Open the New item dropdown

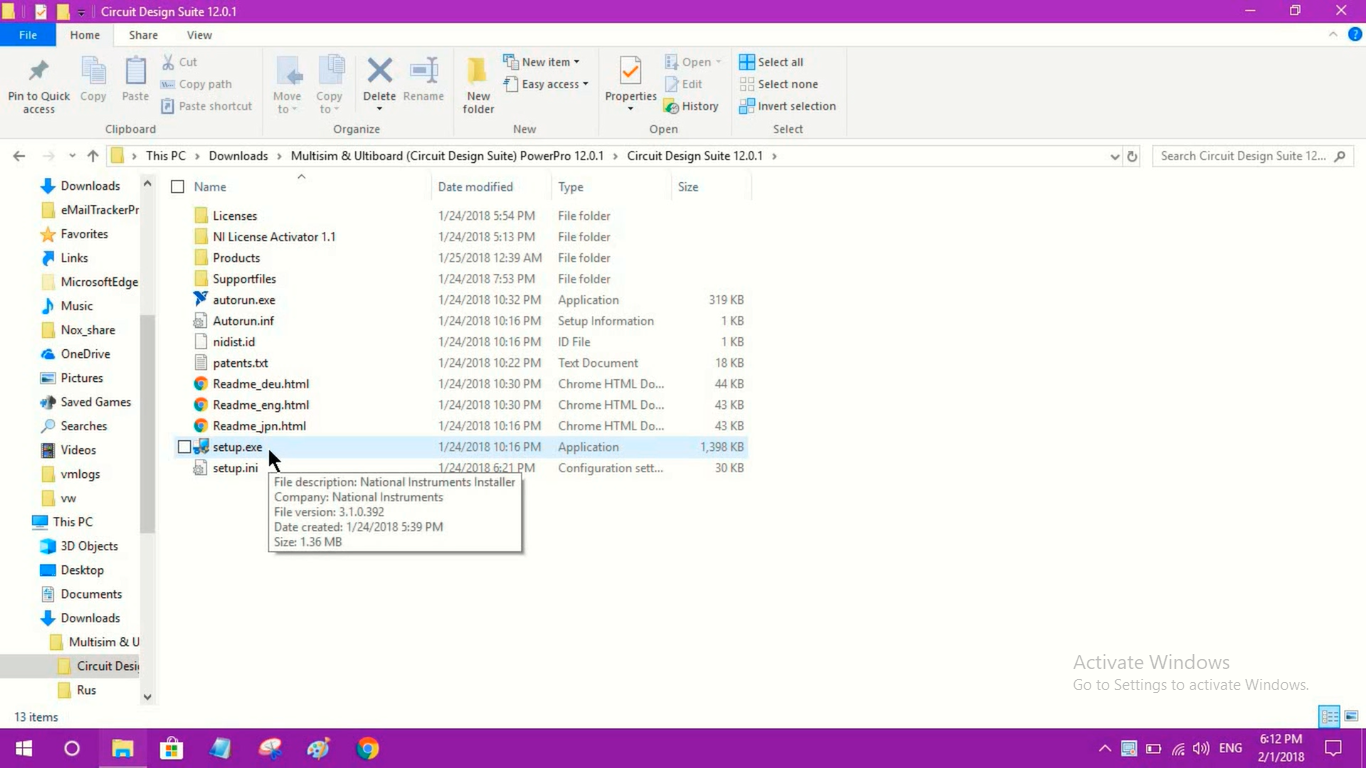543,61
